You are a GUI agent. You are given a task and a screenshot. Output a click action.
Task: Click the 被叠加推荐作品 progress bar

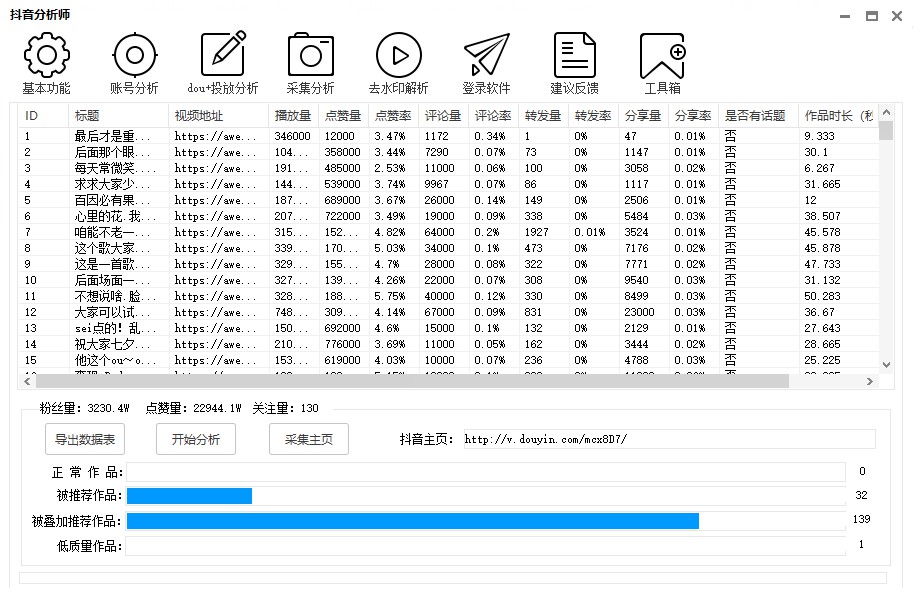click(486, 521)
